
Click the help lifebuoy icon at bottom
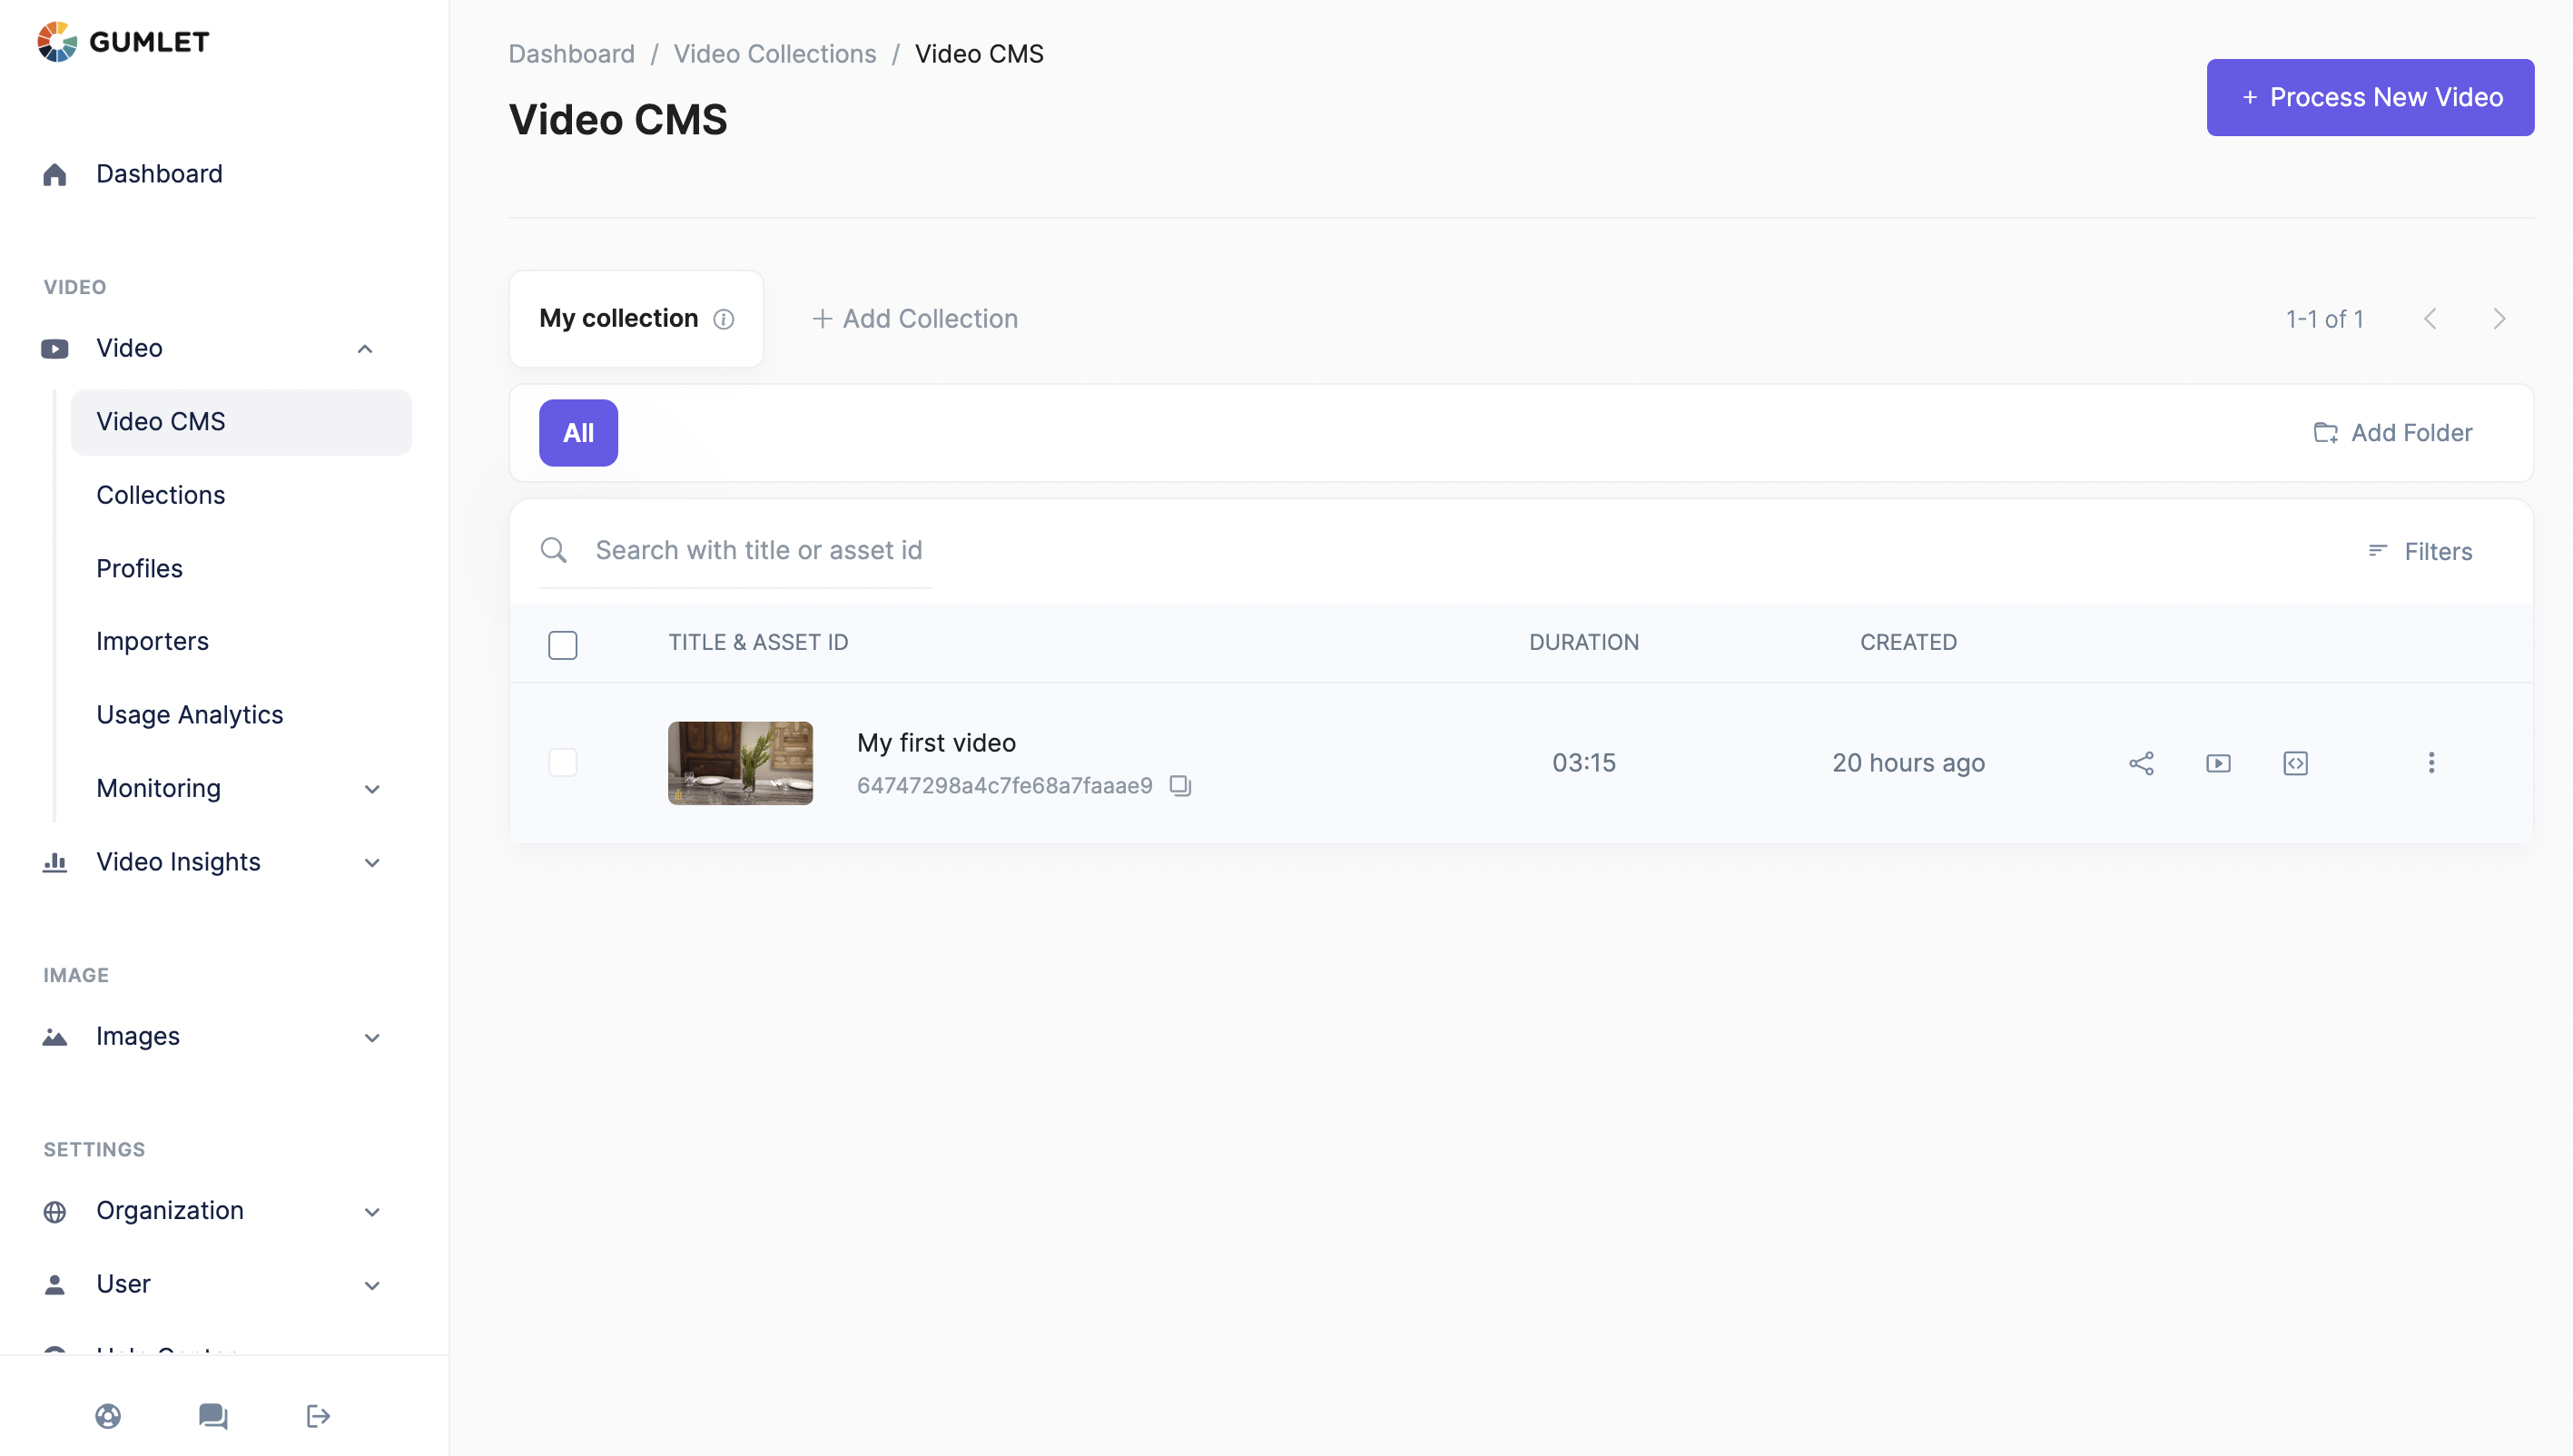click(108, 1416)
